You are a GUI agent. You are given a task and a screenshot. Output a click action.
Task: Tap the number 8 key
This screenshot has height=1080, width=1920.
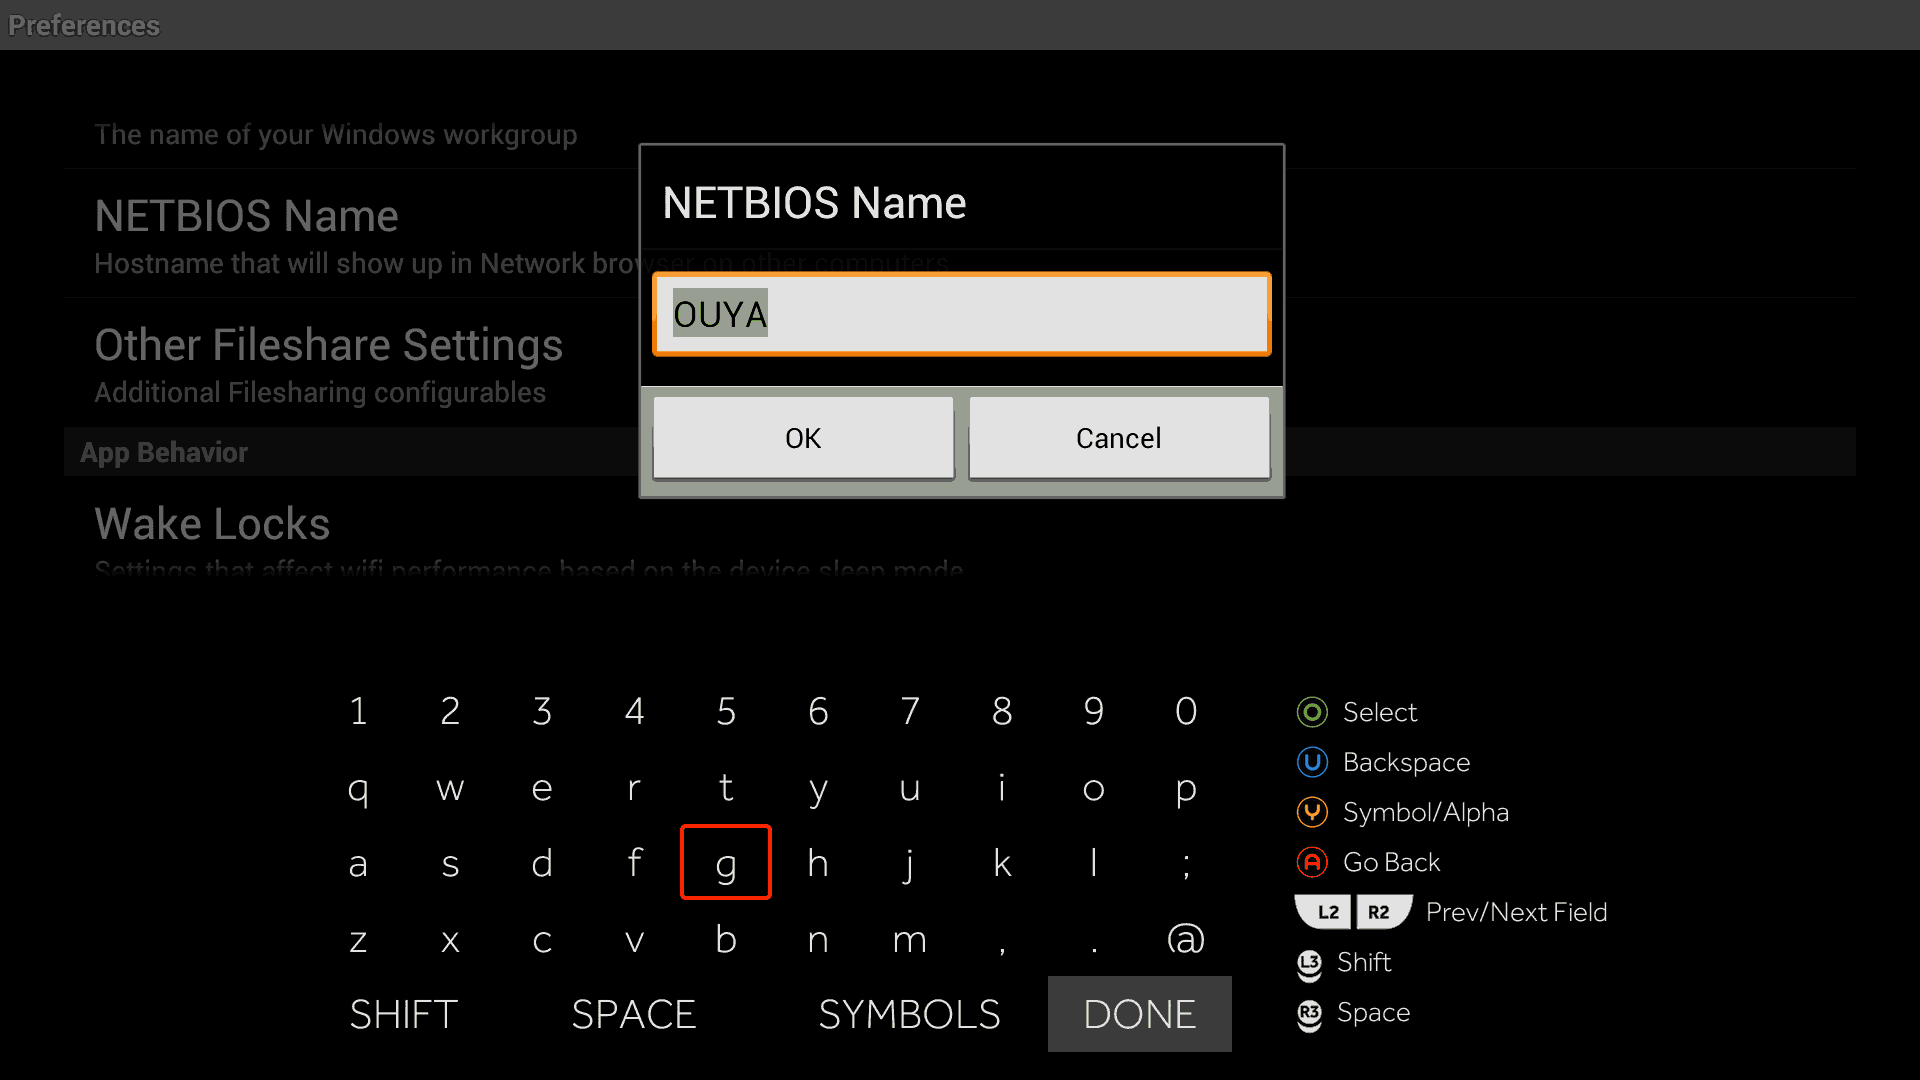[x=1002, y=711]
